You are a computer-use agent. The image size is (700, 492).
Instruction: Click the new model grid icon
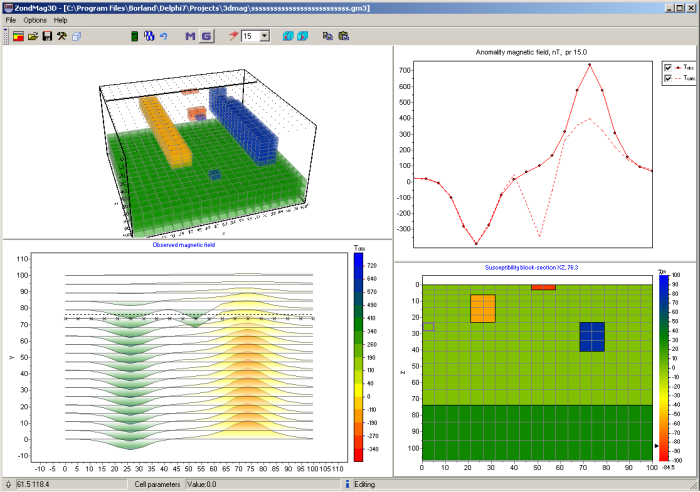click(18, 36)
